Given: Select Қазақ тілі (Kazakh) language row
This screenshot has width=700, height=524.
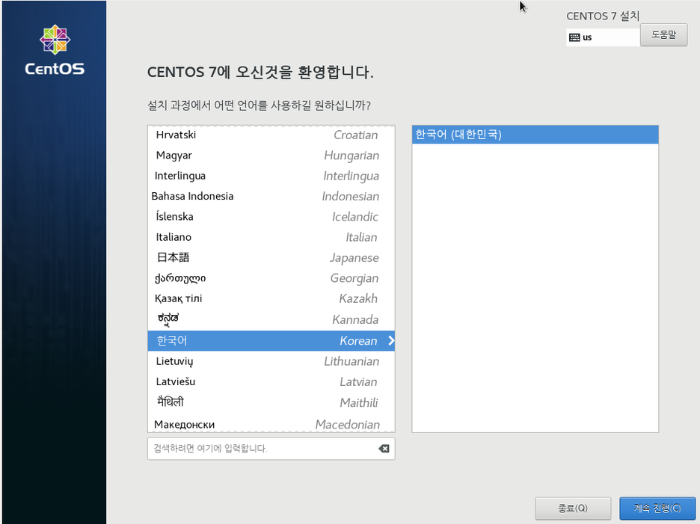Looking at the screenshot, I should tap(271, 299).
